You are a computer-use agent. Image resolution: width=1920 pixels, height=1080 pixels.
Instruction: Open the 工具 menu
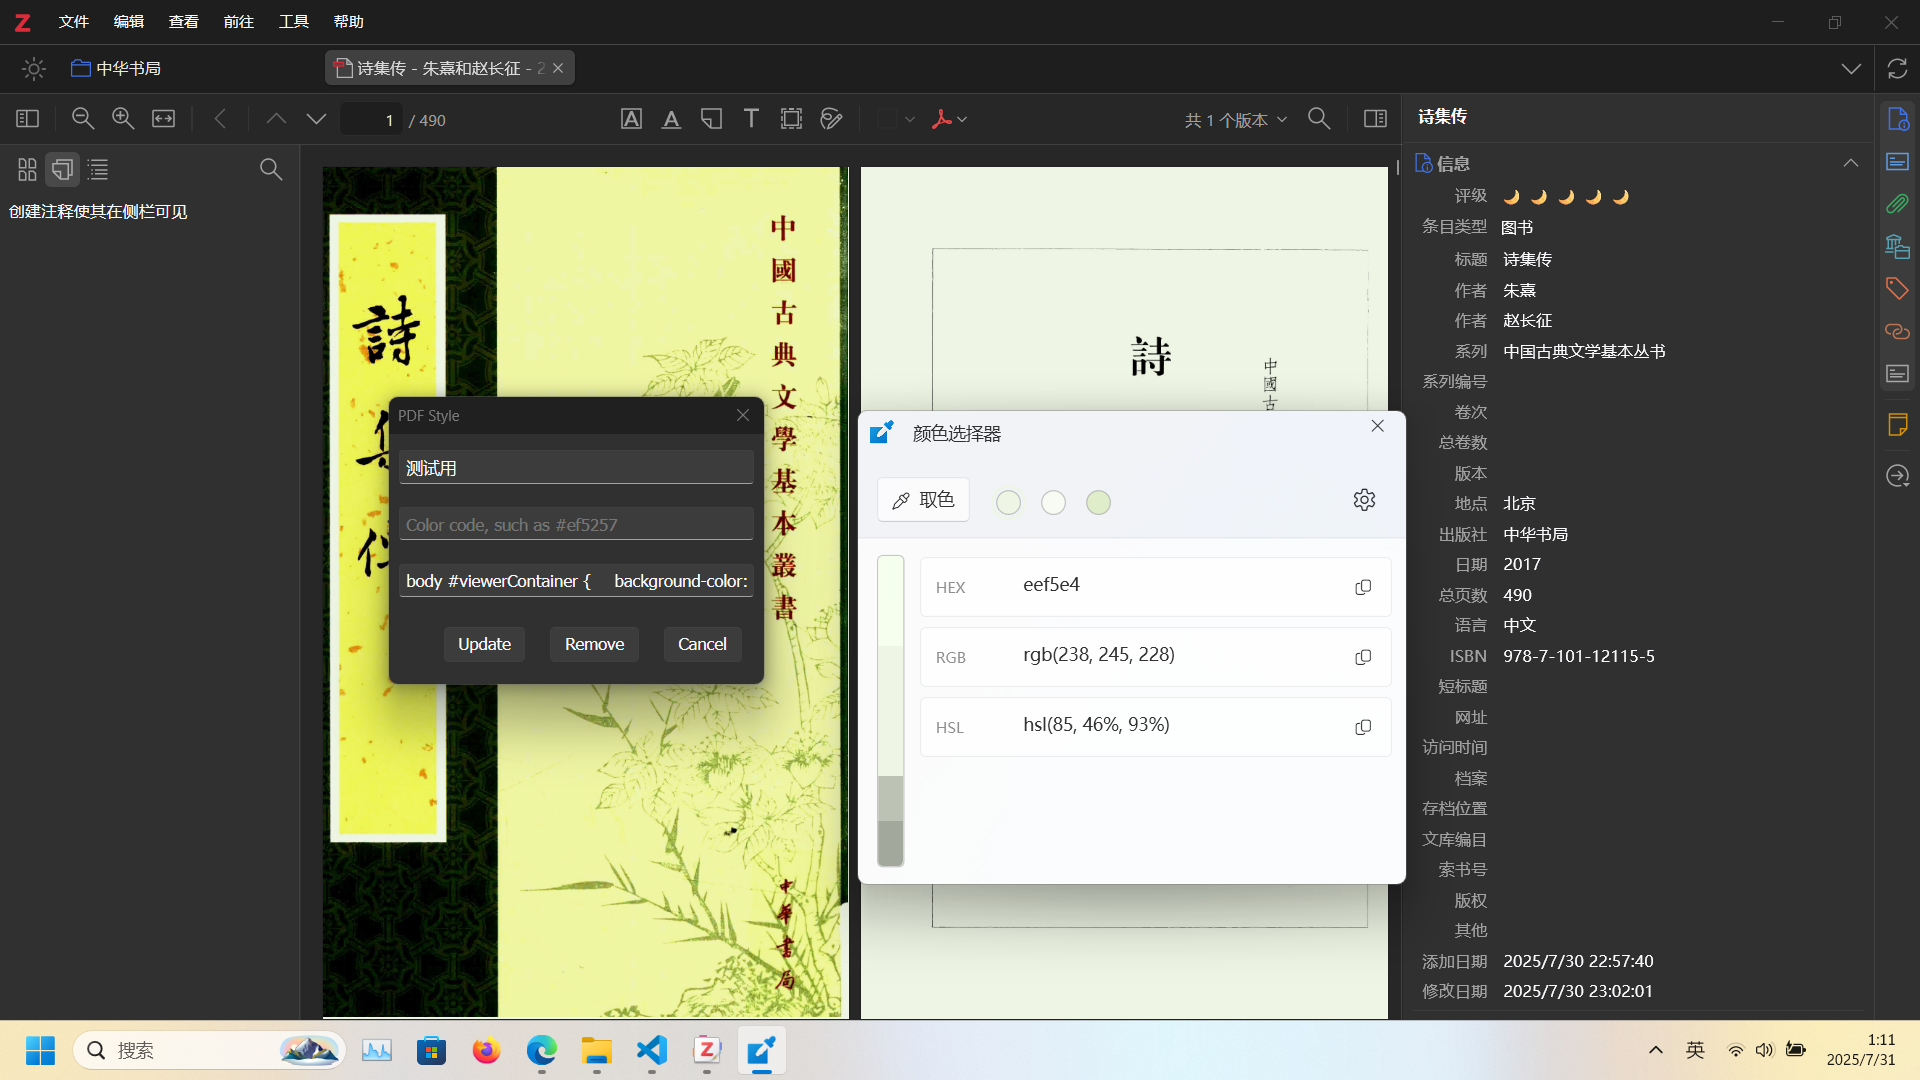[x=293, y=21]
